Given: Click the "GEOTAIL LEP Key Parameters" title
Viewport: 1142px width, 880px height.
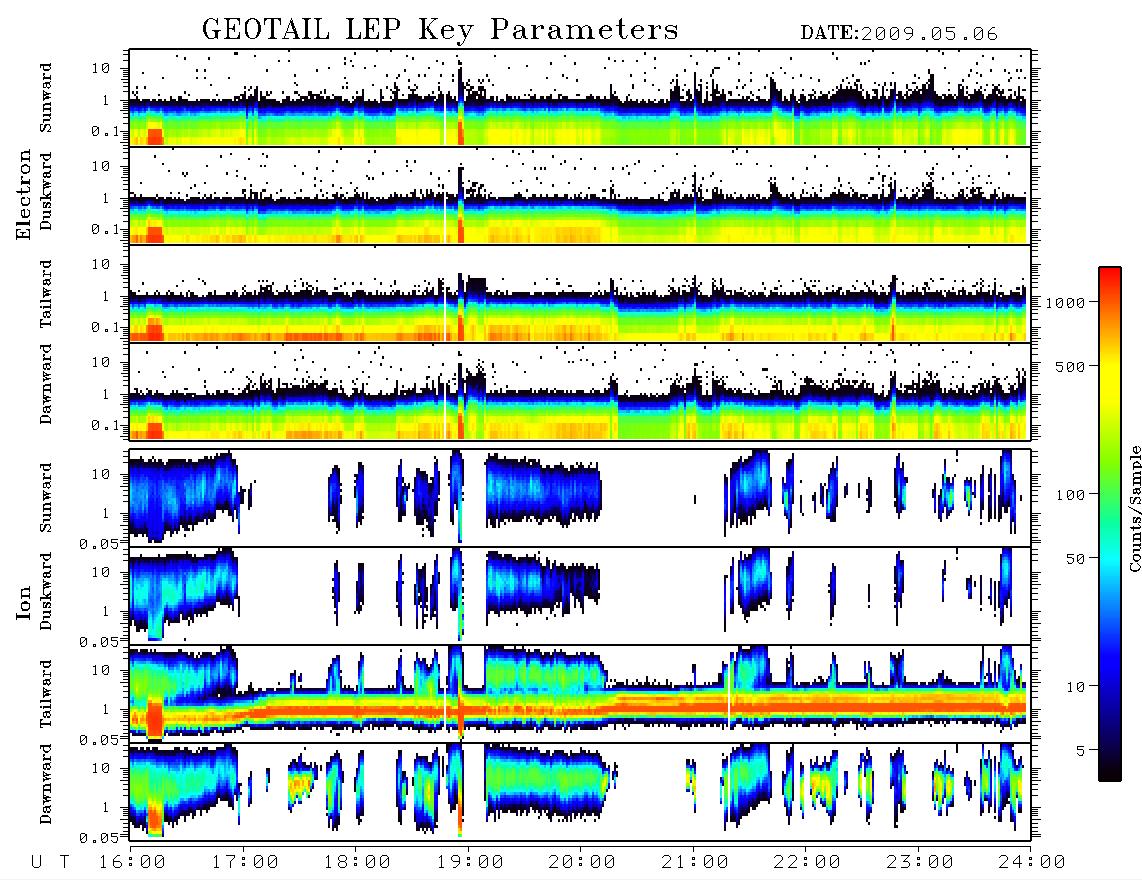Looking at the screenshot, I should pyautogui.click(x=440, y=30).
